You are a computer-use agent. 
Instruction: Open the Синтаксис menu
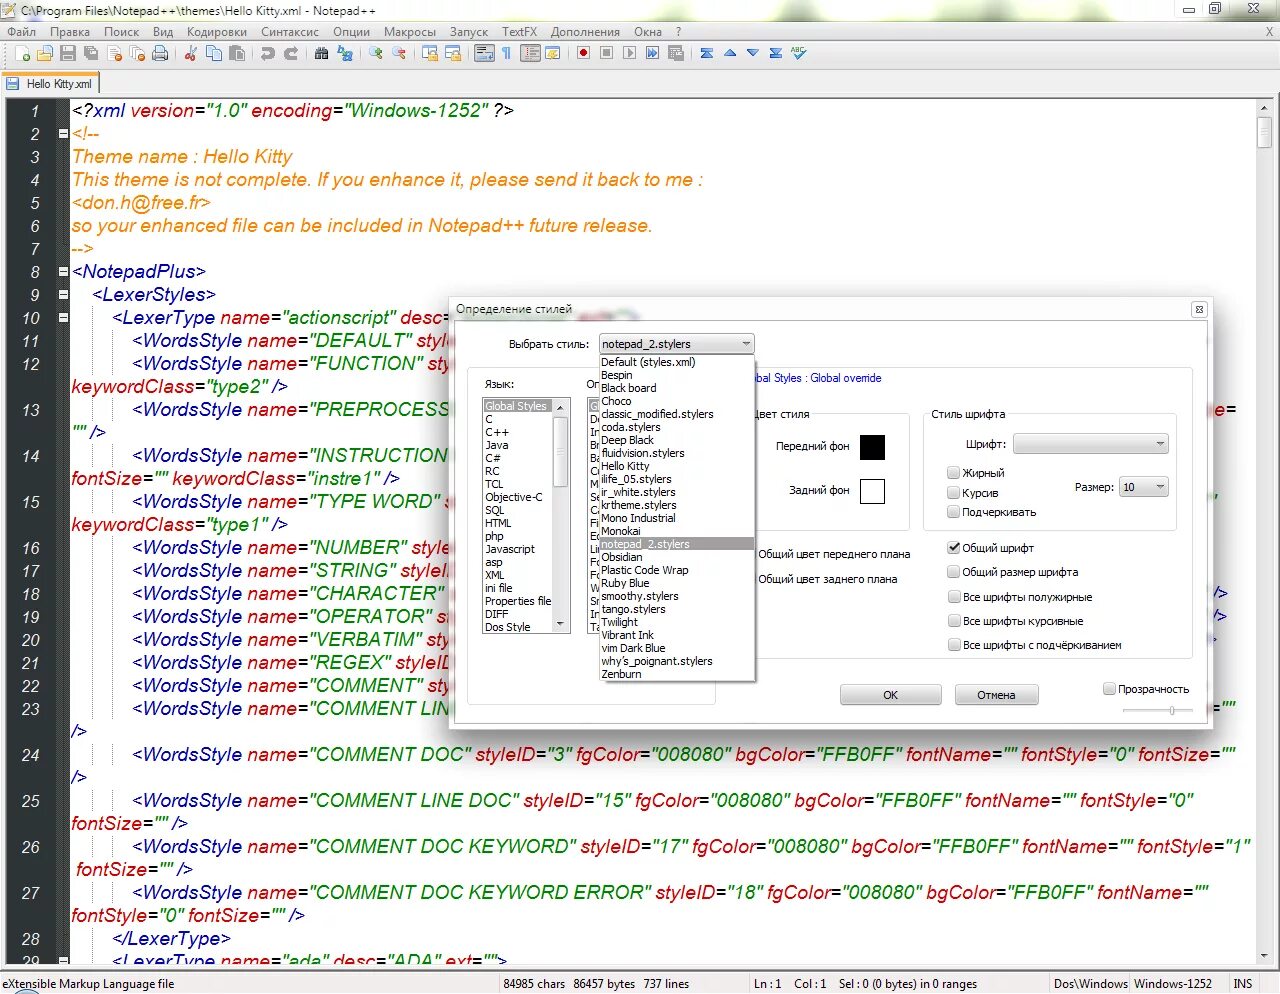point(290,32)
